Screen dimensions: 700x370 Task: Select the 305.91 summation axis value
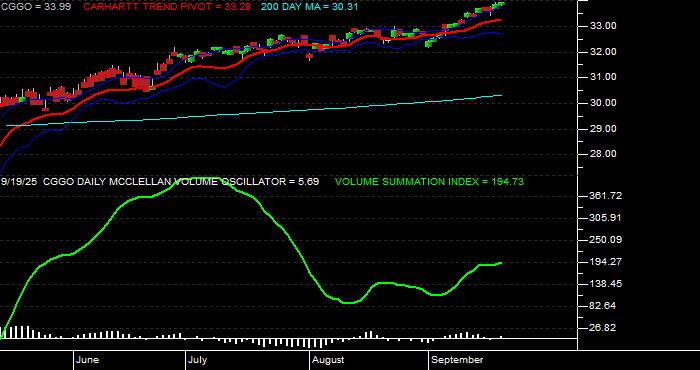pos(605,218)
